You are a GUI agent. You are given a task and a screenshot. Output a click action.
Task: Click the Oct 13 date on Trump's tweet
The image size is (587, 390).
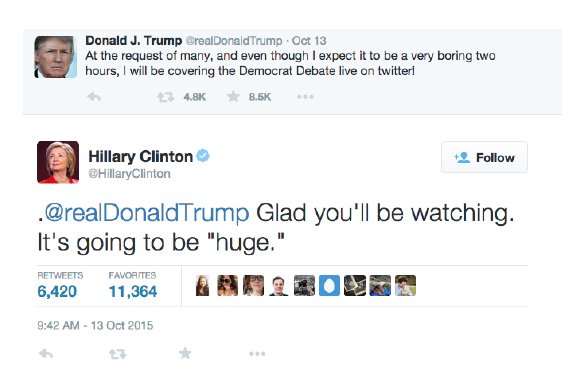[309, 41]
